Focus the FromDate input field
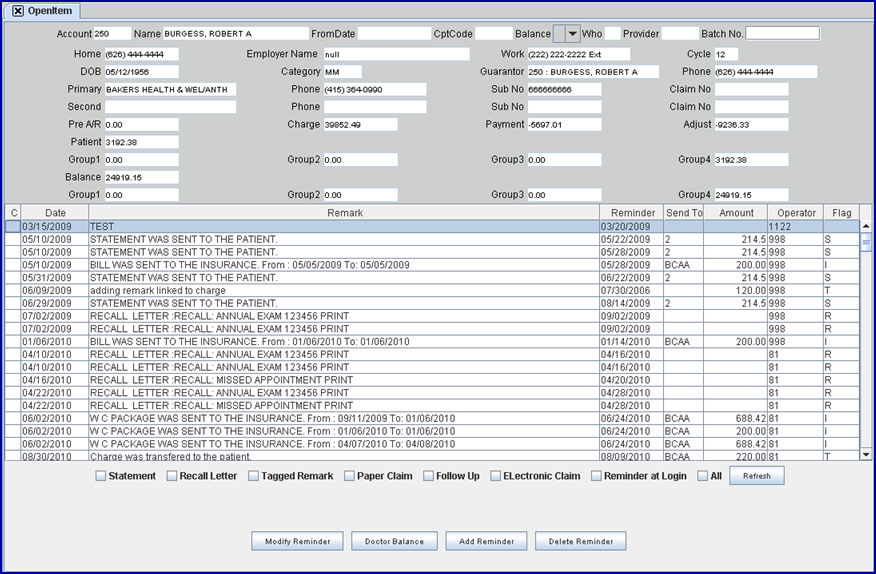This screenshot has width=876, height=574. click(394, 34)
